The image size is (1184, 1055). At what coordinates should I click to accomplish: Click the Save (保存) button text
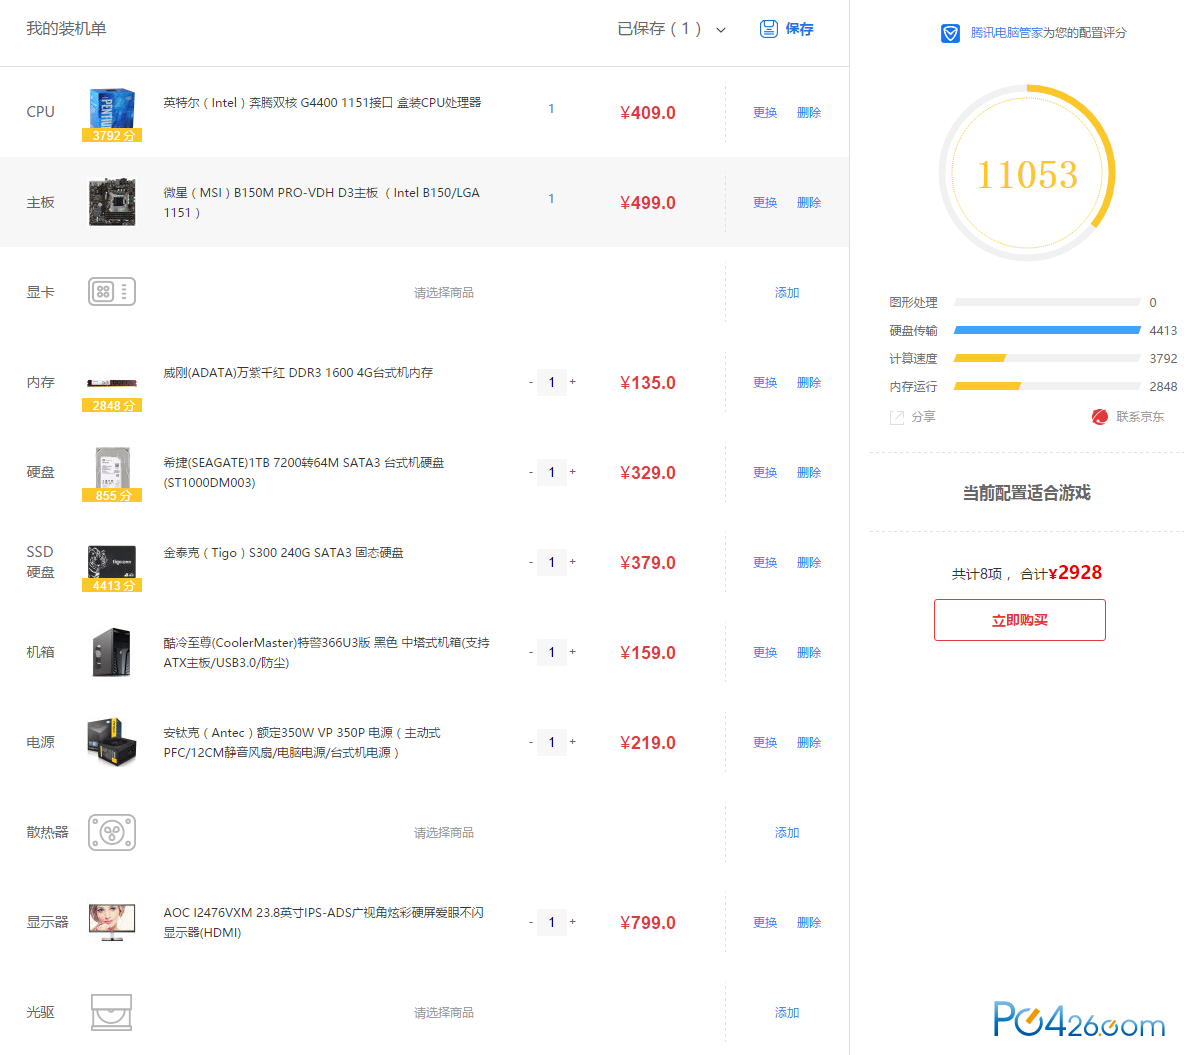[799, 29]
